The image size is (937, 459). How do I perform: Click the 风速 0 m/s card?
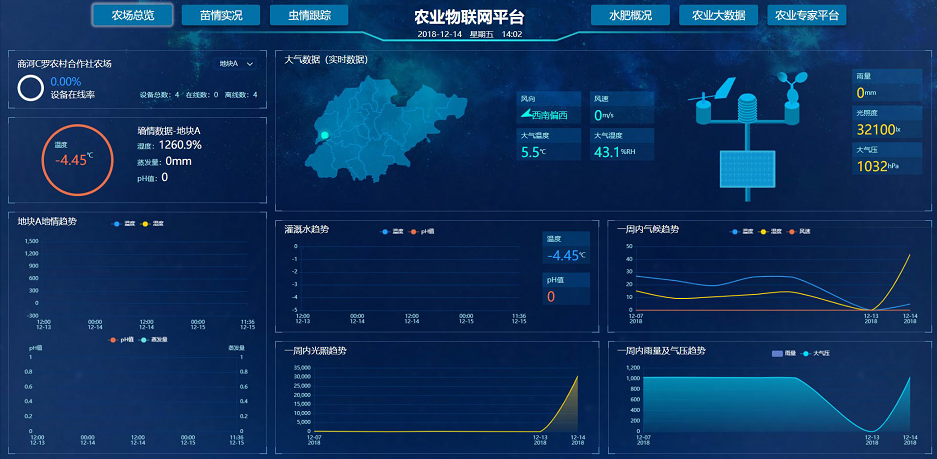pyautogui.click(x=622, y=108)
